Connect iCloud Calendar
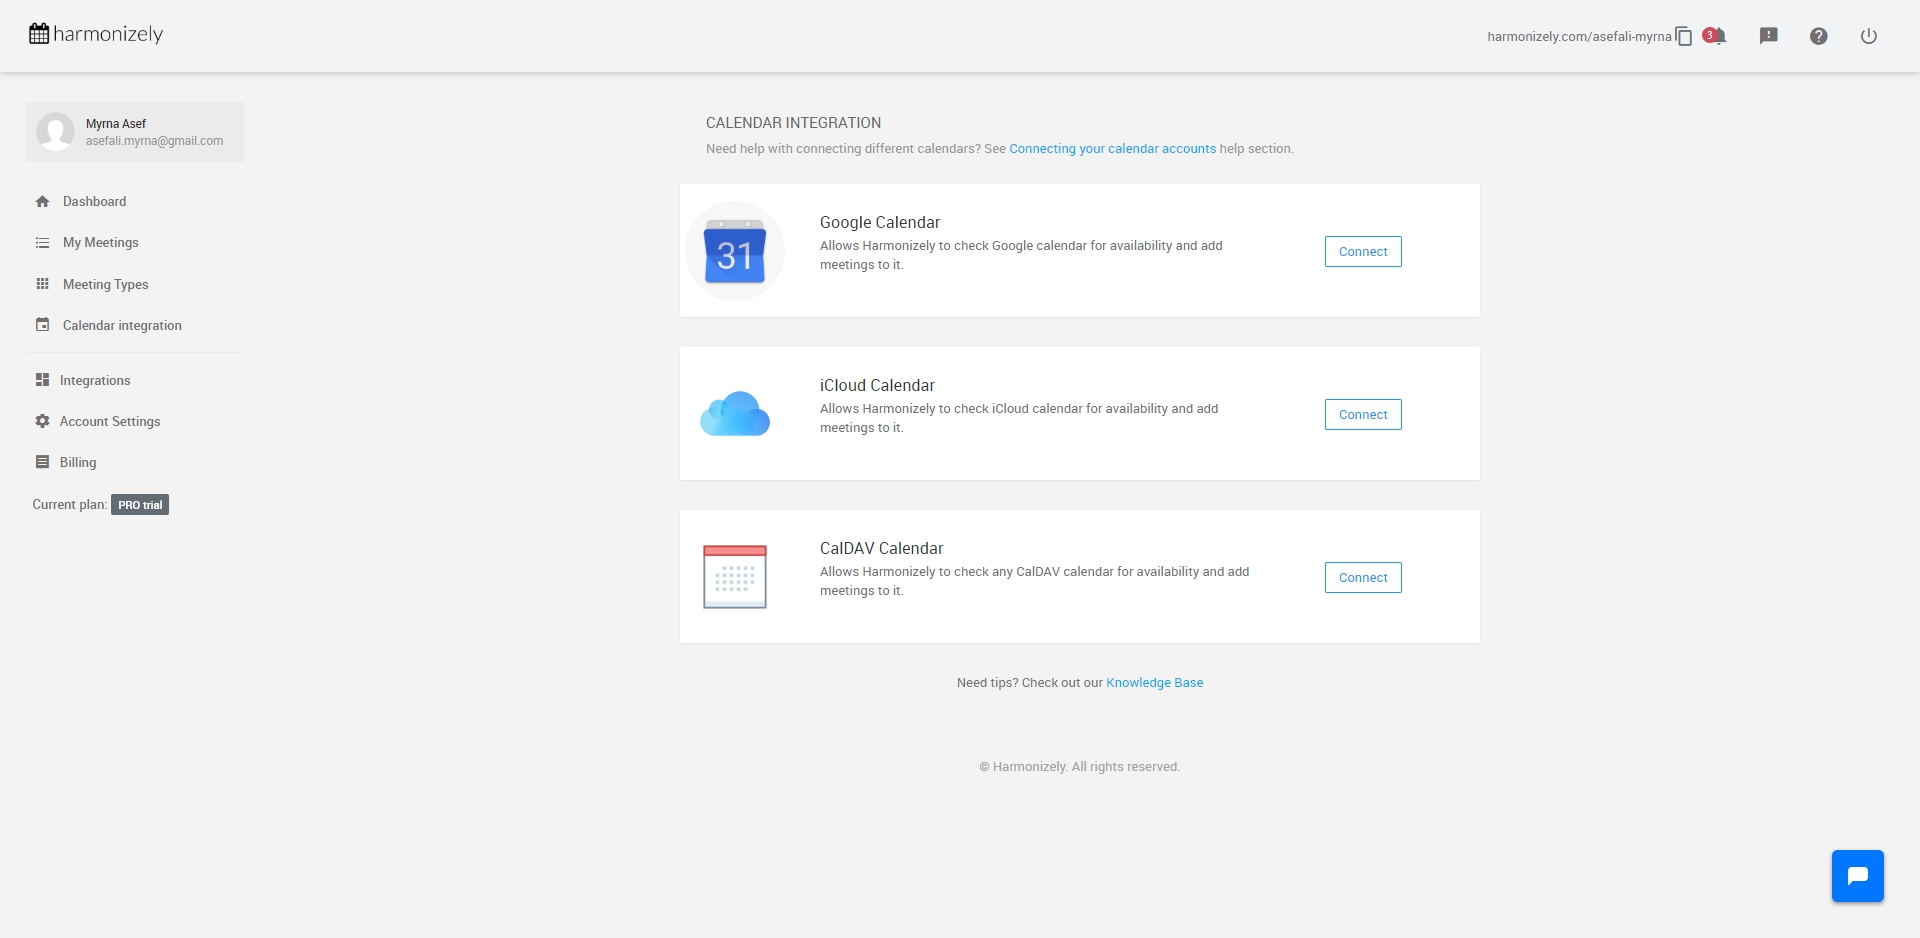 click(1362, 415)
